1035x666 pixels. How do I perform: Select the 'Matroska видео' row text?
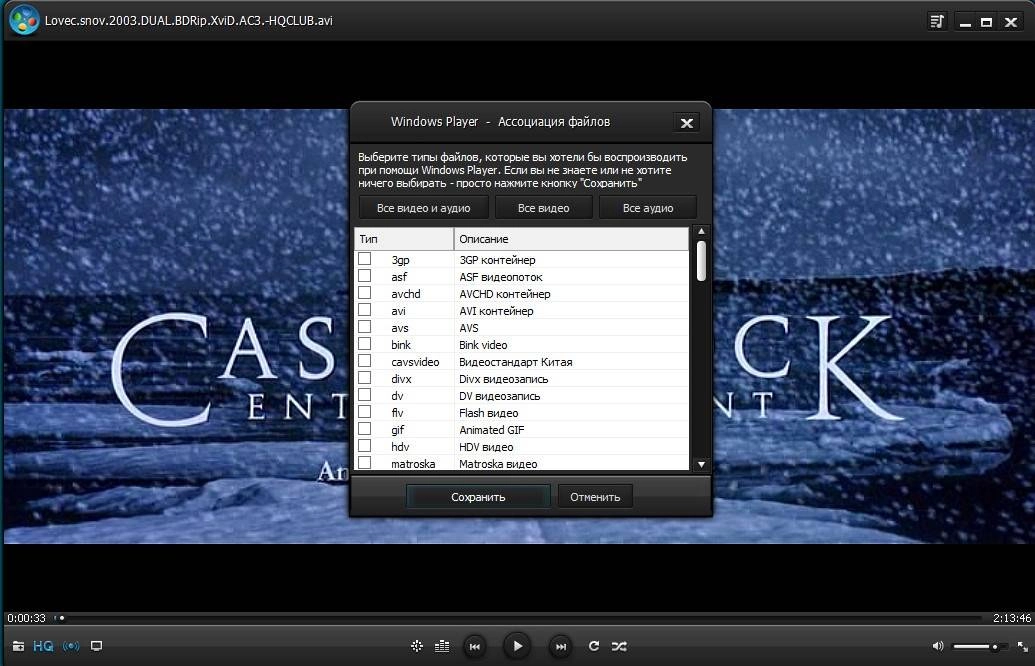pyautogui.click(x=498, y=464)
